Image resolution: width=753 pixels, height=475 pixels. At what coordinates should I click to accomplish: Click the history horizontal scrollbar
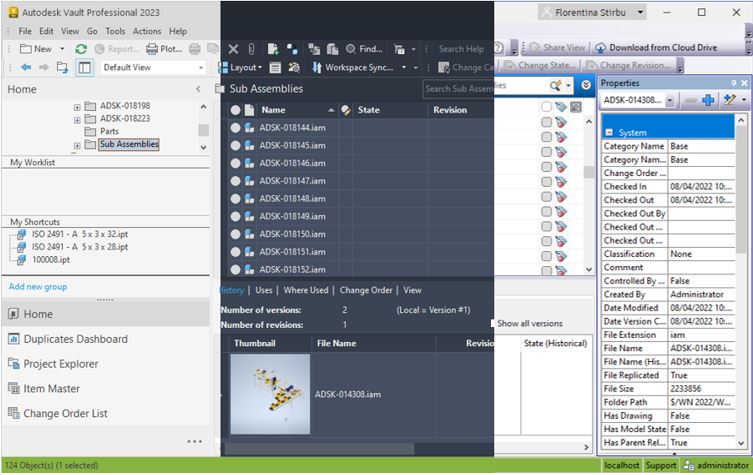point(319,448)
